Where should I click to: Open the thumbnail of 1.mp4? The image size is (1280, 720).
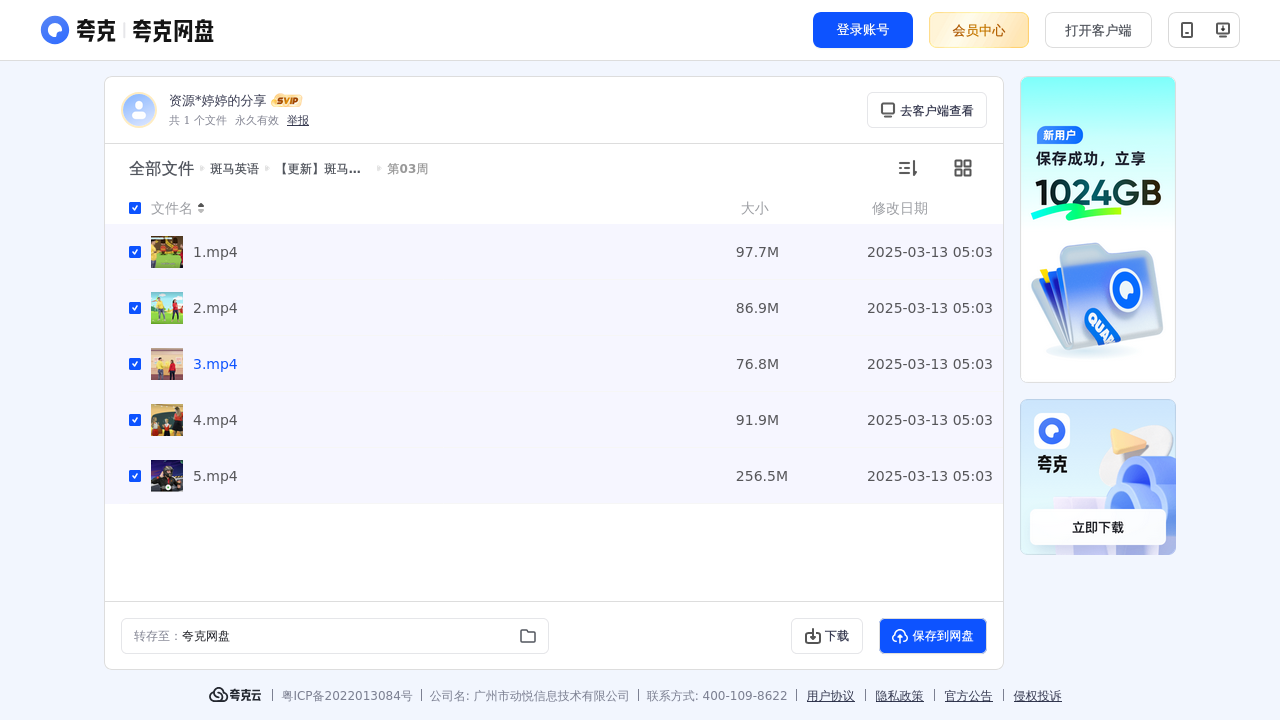point(167,252)
